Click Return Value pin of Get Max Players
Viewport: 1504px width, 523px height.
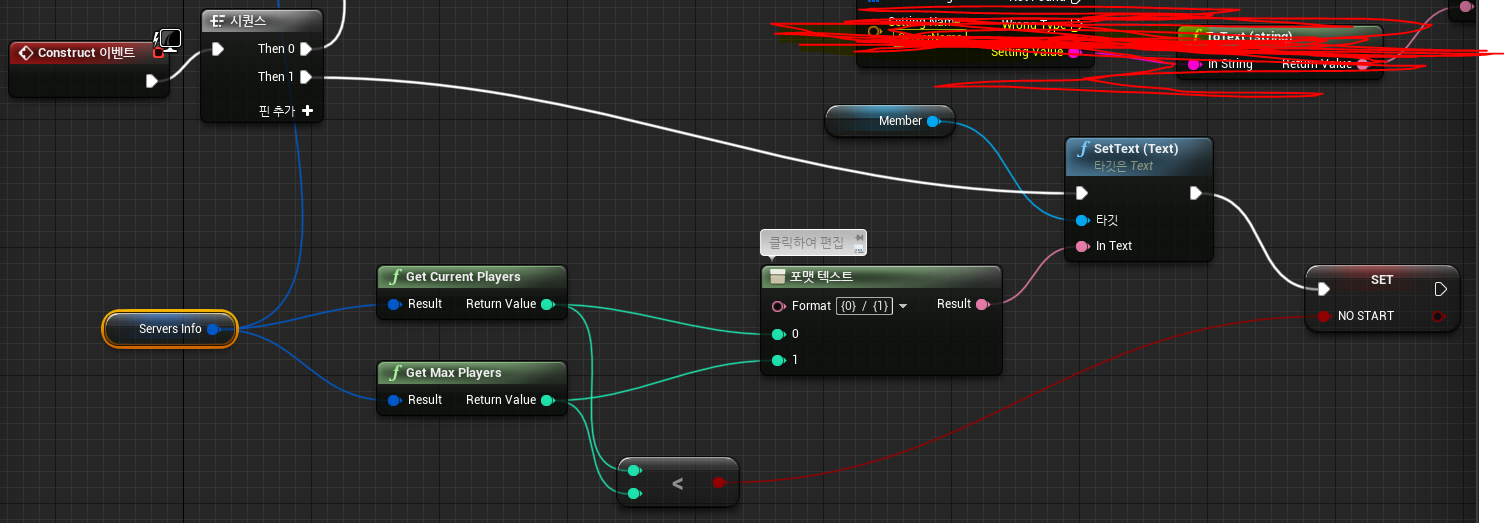coord(546,400)
